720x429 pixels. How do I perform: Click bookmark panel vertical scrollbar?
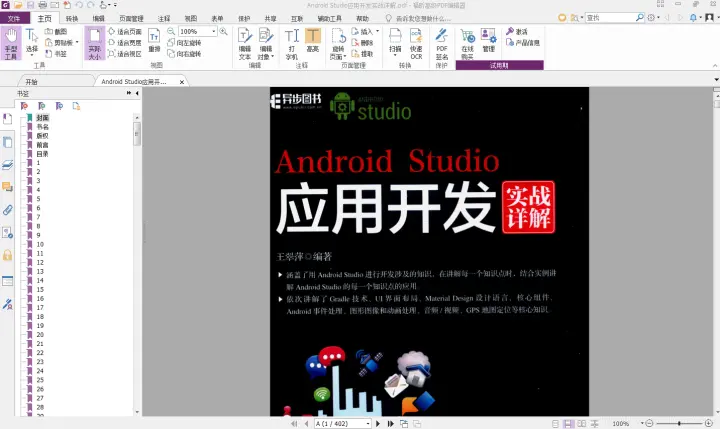pos(137,133)
